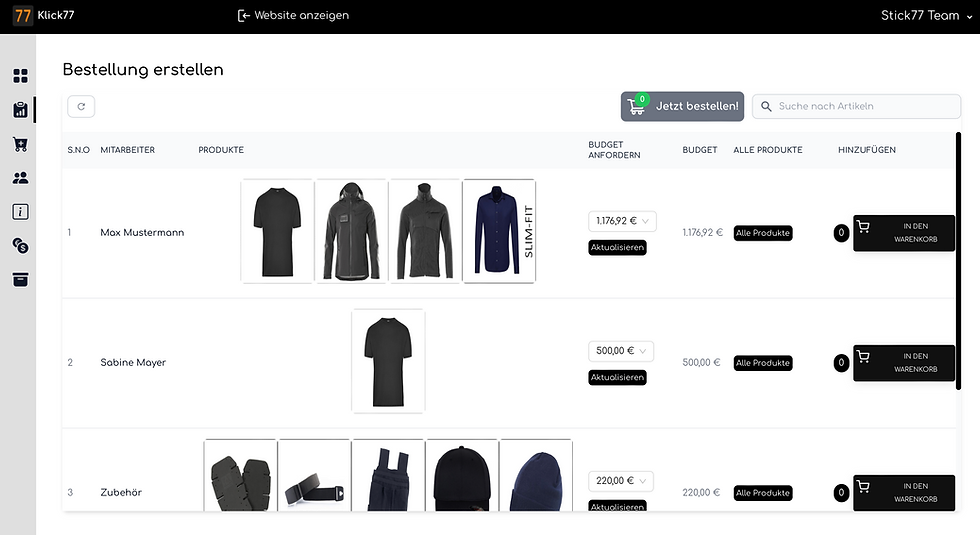The height and width of the screenshot is (535, 980).
Task: Select Sabine Mayer's black t-shirt thumbnail
Action: pyautogui.click(x=388, y=361)
